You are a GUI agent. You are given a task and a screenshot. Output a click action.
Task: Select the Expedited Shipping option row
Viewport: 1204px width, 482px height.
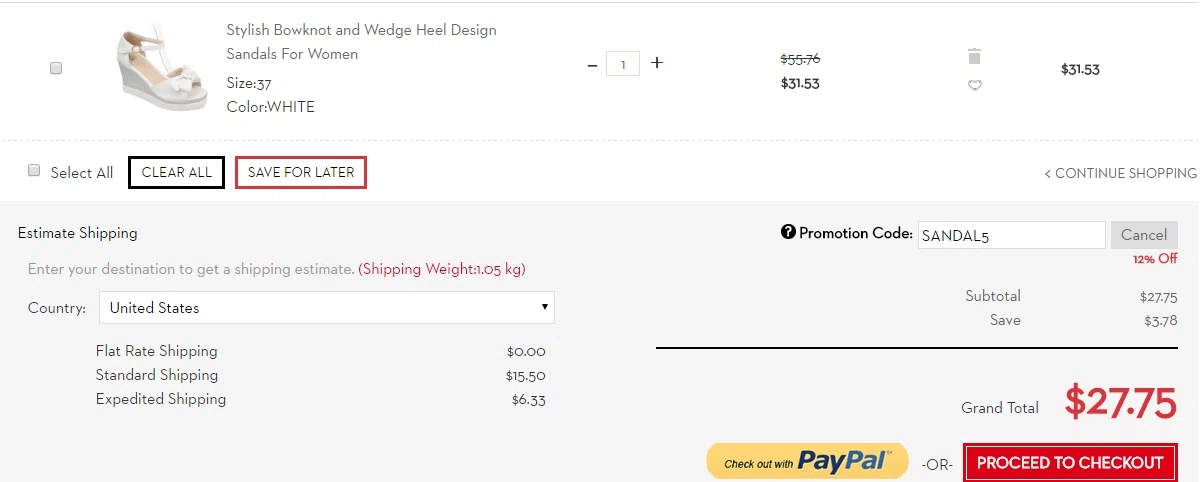point(320,399)
